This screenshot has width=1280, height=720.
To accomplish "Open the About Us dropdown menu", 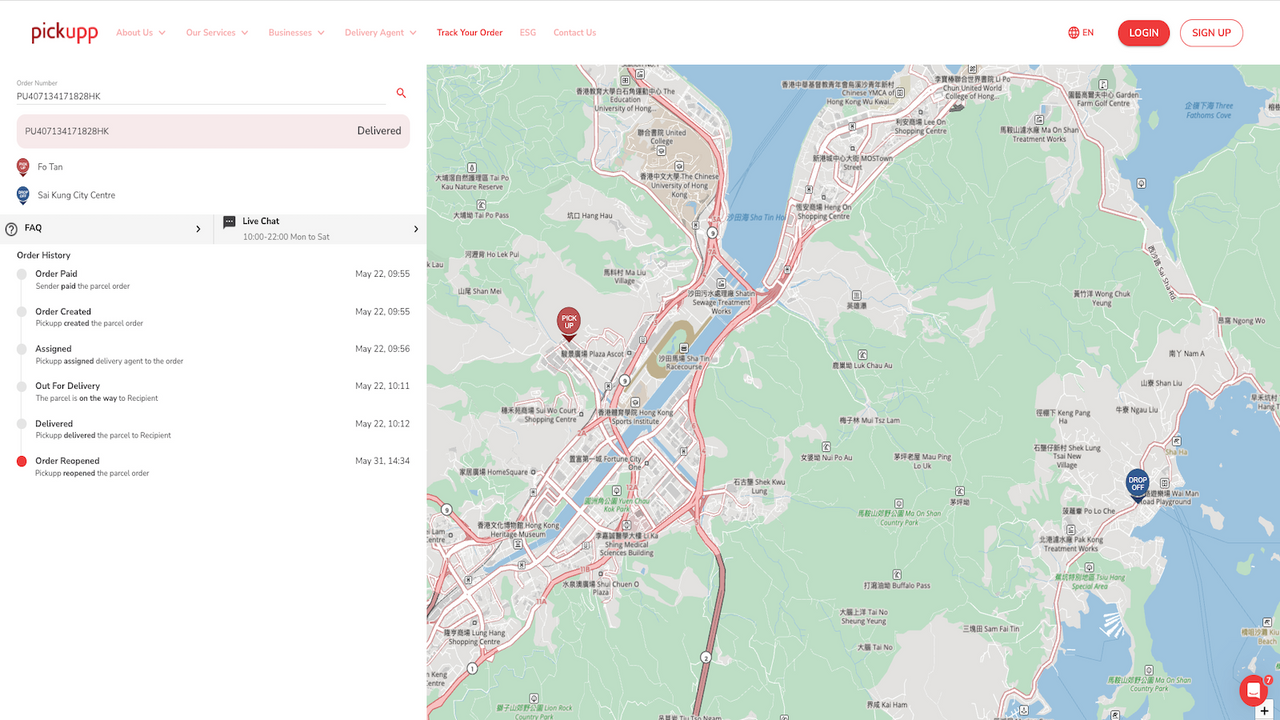I will 140,32.
